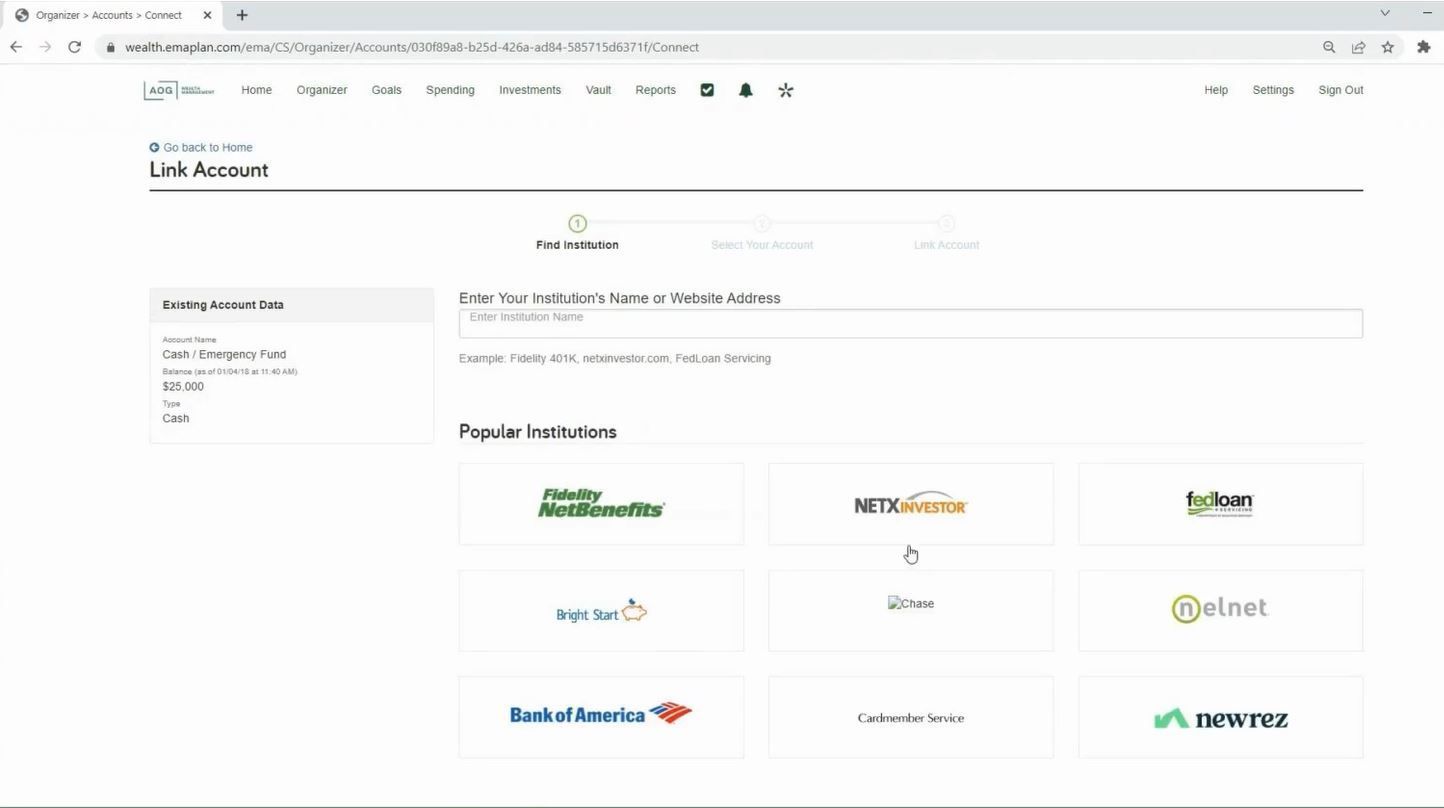Click the Go back to Home link
1444x808 pixels.
pos(208,147)
